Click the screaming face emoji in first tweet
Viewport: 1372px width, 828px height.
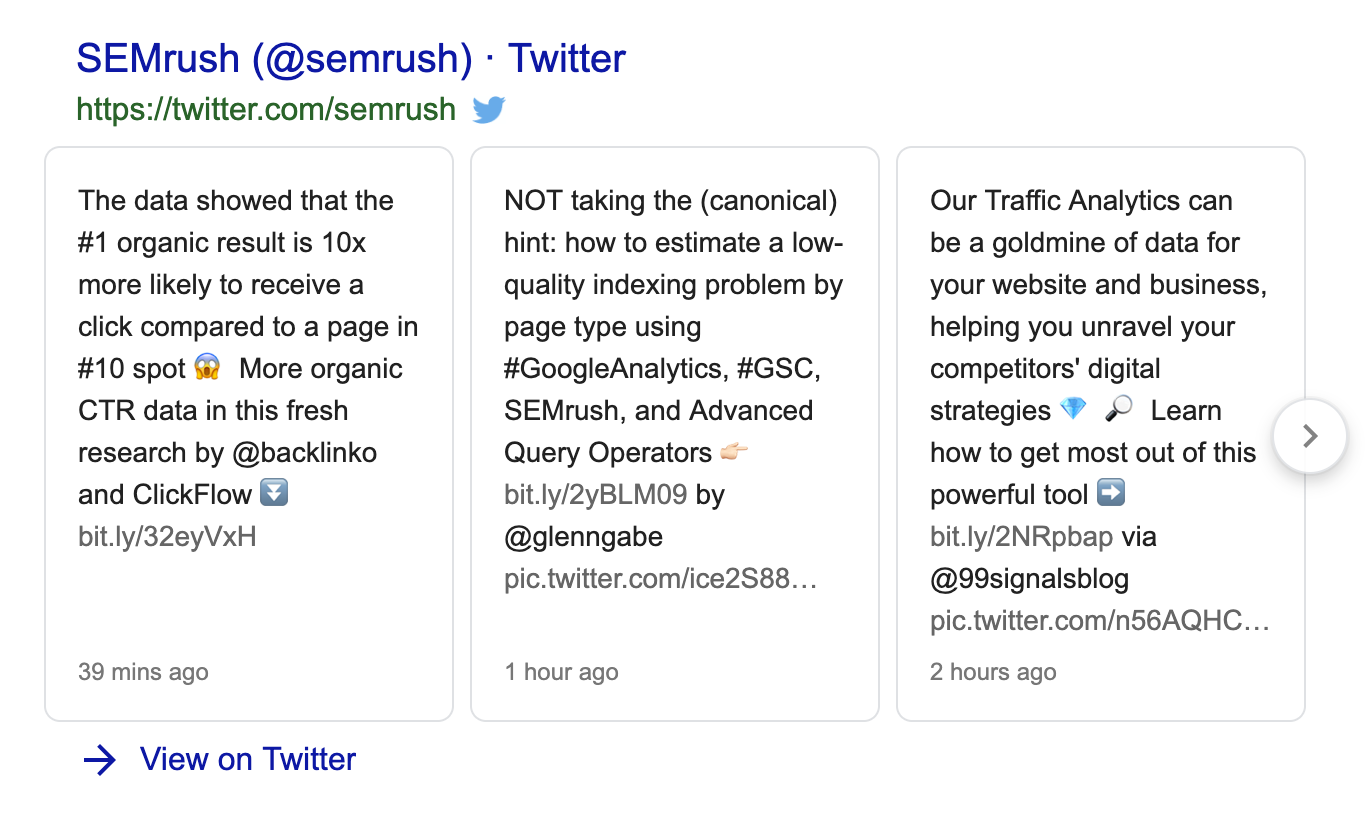click(208, 369)
